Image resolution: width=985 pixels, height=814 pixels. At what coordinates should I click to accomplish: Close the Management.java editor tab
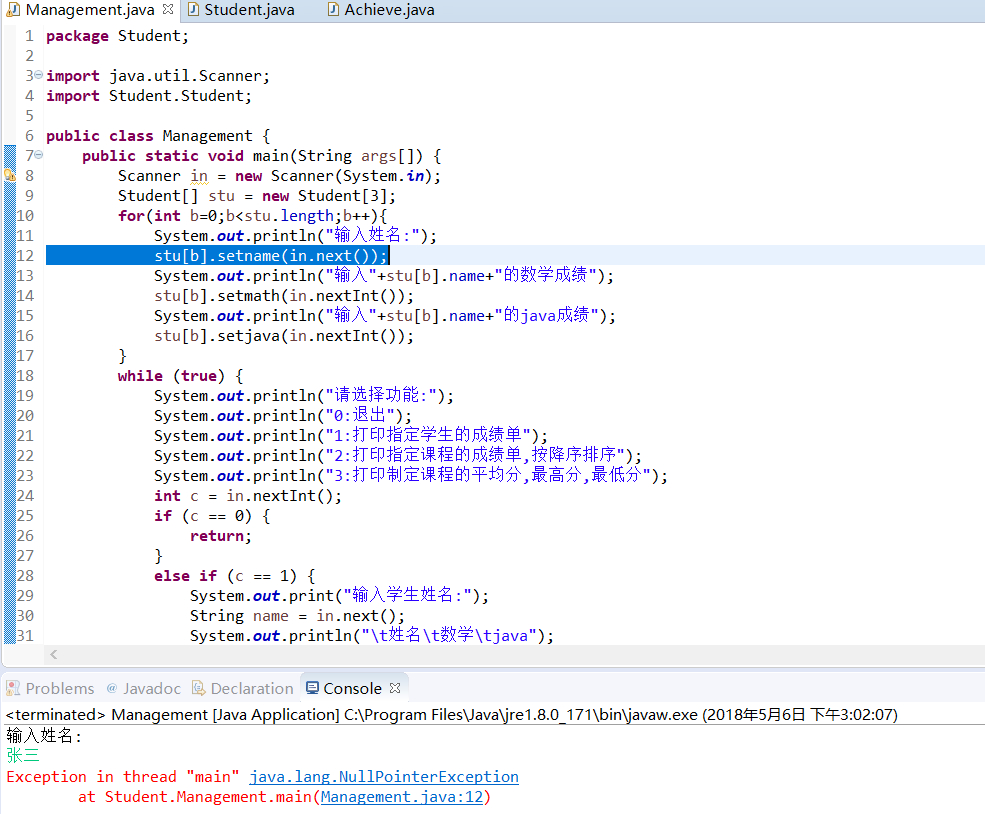[168, 9]
